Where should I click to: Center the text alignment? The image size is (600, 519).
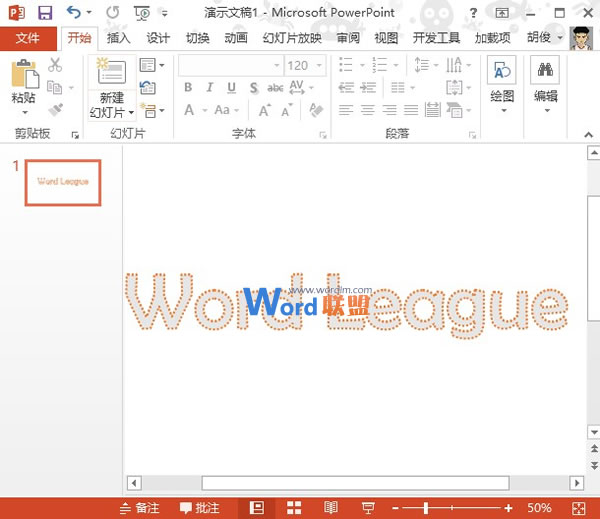(368, 110)
